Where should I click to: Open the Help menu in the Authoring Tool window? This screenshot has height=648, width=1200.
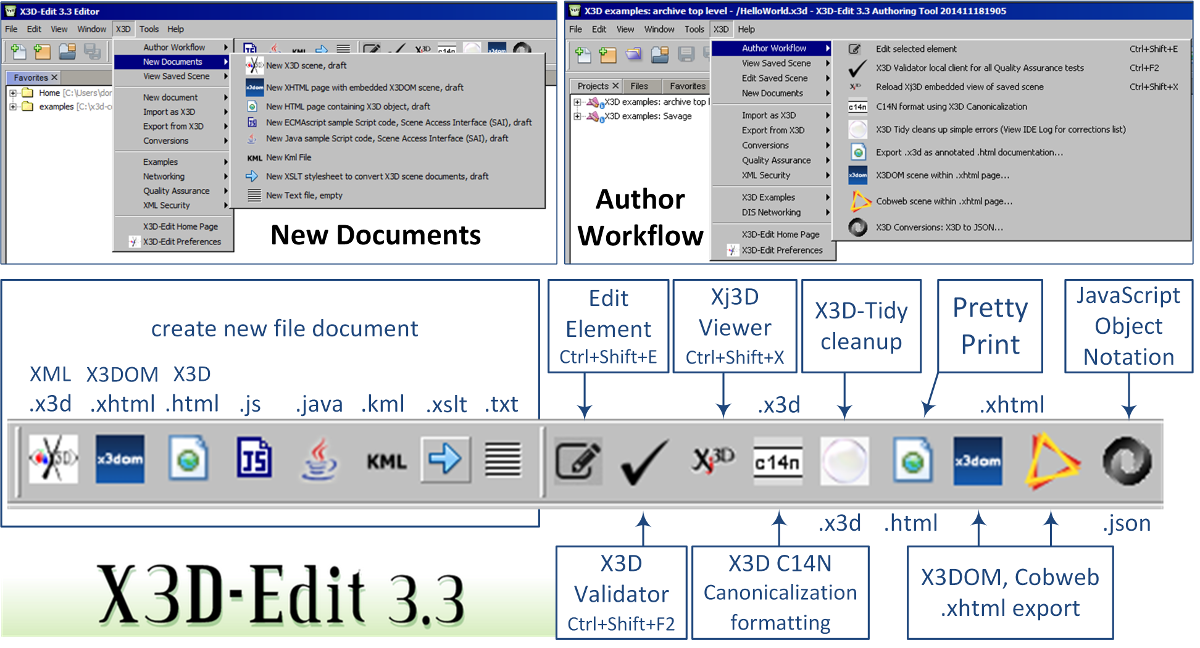pyautogui.click(x=746, y=29)
